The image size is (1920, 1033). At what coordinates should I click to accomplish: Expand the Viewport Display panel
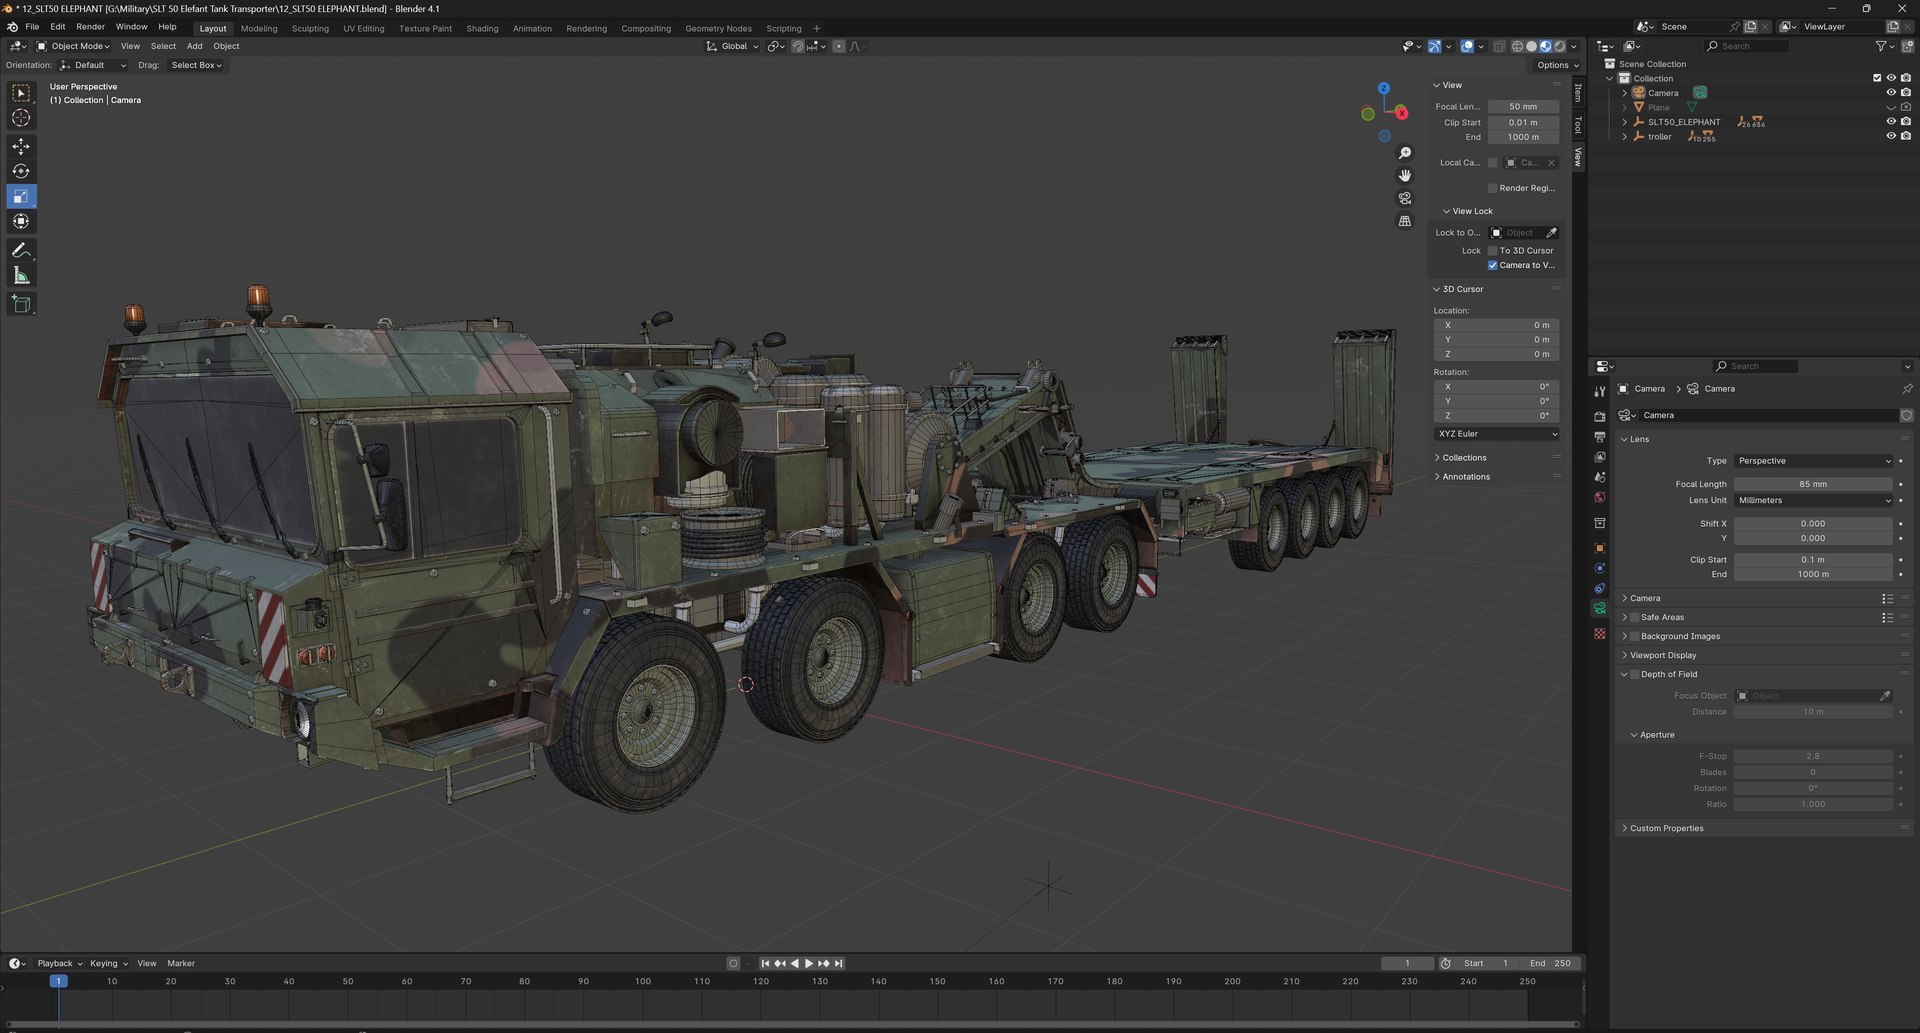1663,655
